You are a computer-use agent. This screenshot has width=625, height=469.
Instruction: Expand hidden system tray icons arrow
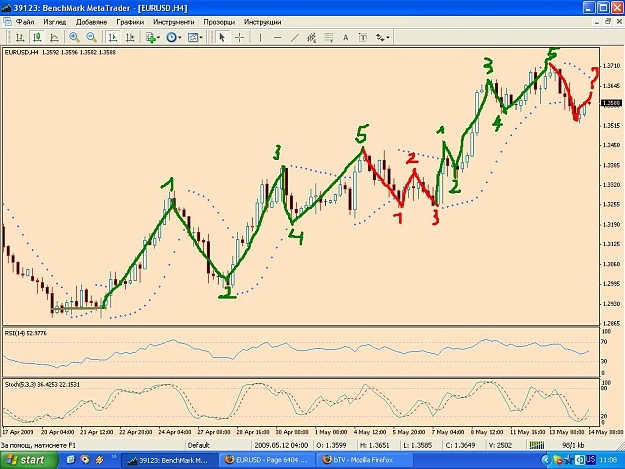point(546,460)
